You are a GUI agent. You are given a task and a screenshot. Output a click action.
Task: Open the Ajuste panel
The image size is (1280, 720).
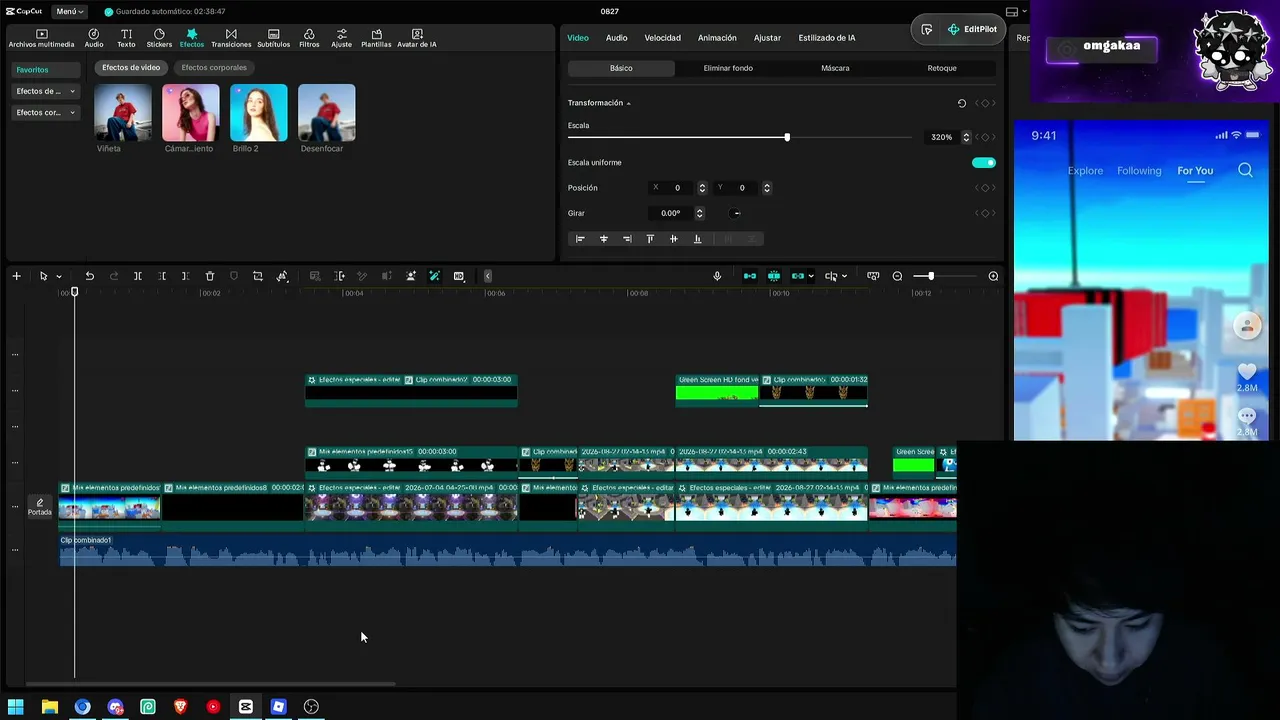(341, 38)
